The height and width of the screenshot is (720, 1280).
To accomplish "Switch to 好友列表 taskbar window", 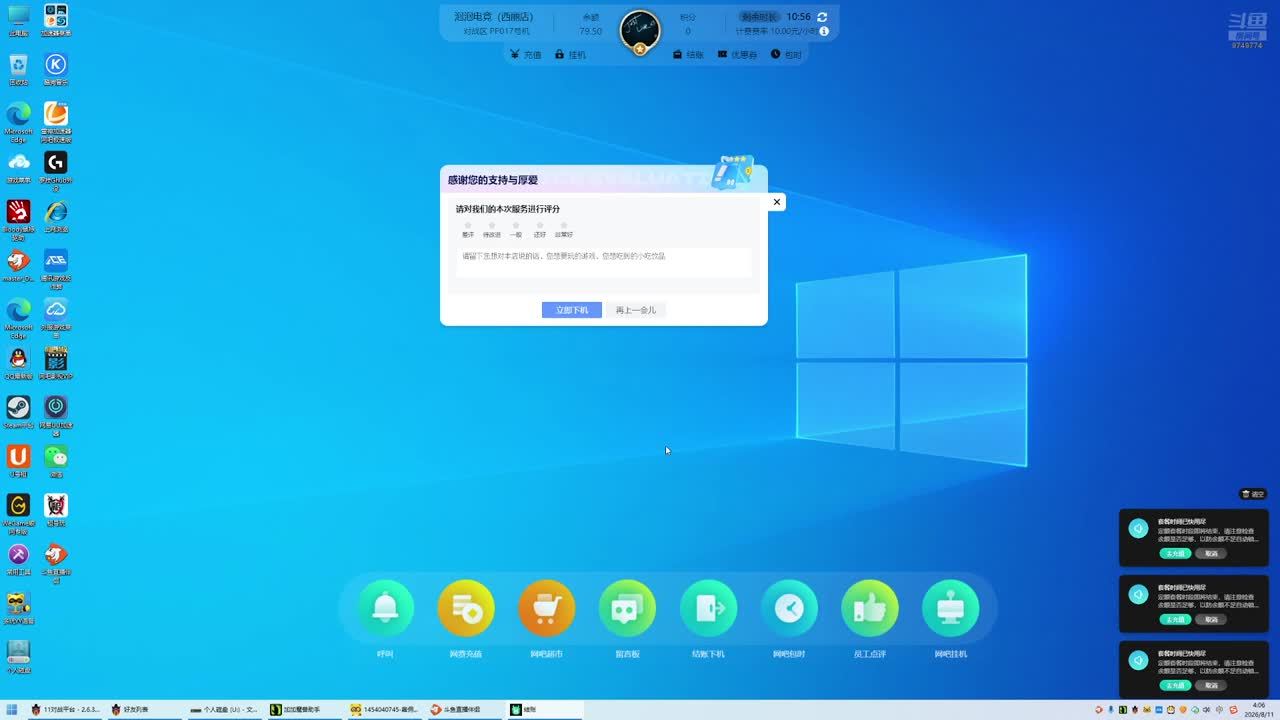I will point(146,709).
